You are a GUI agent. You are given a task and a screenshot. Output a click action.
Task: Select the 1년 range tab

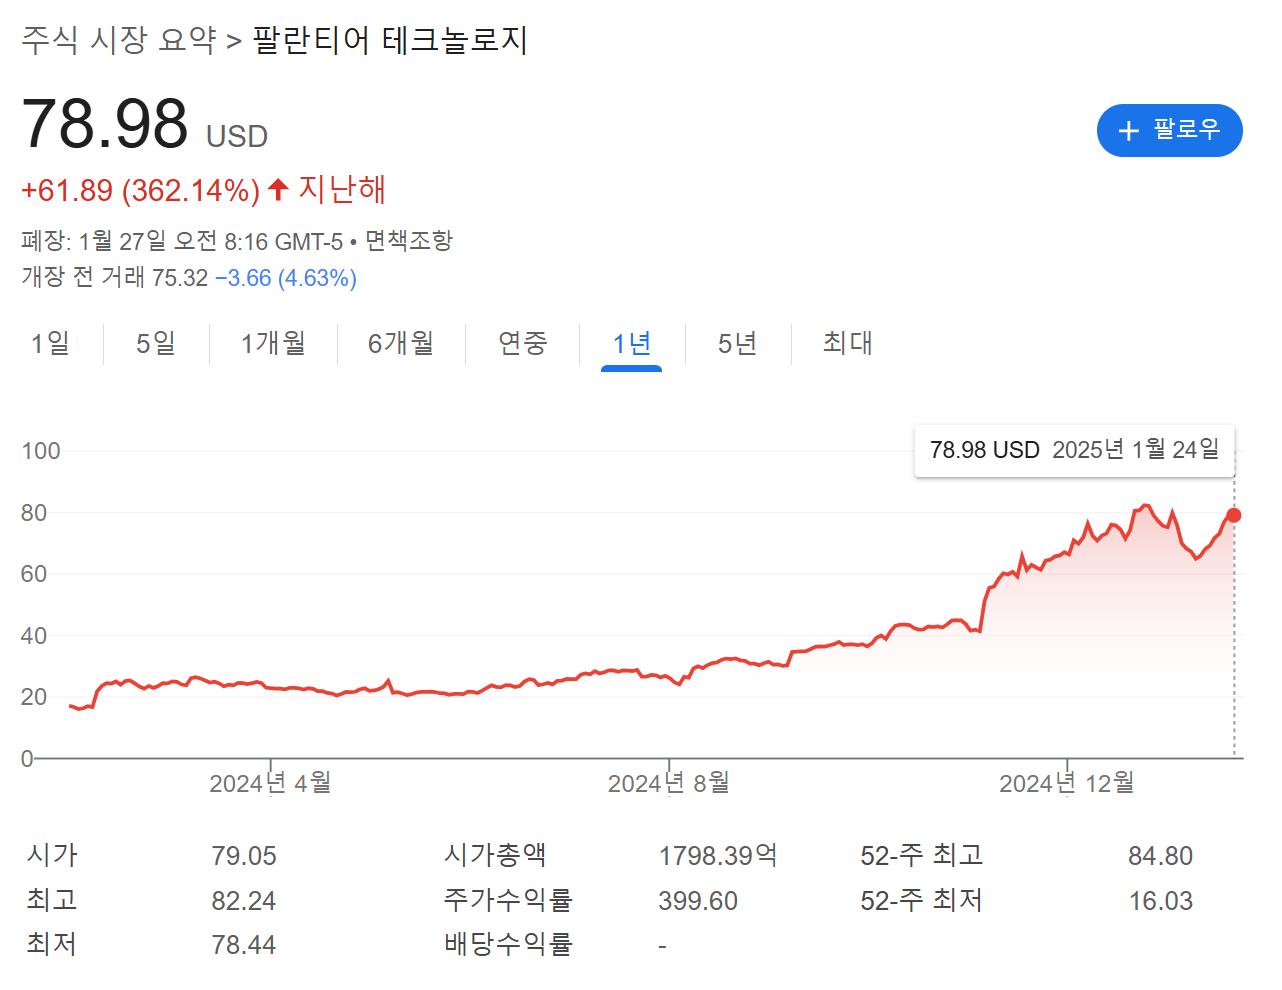coord(632,344)
